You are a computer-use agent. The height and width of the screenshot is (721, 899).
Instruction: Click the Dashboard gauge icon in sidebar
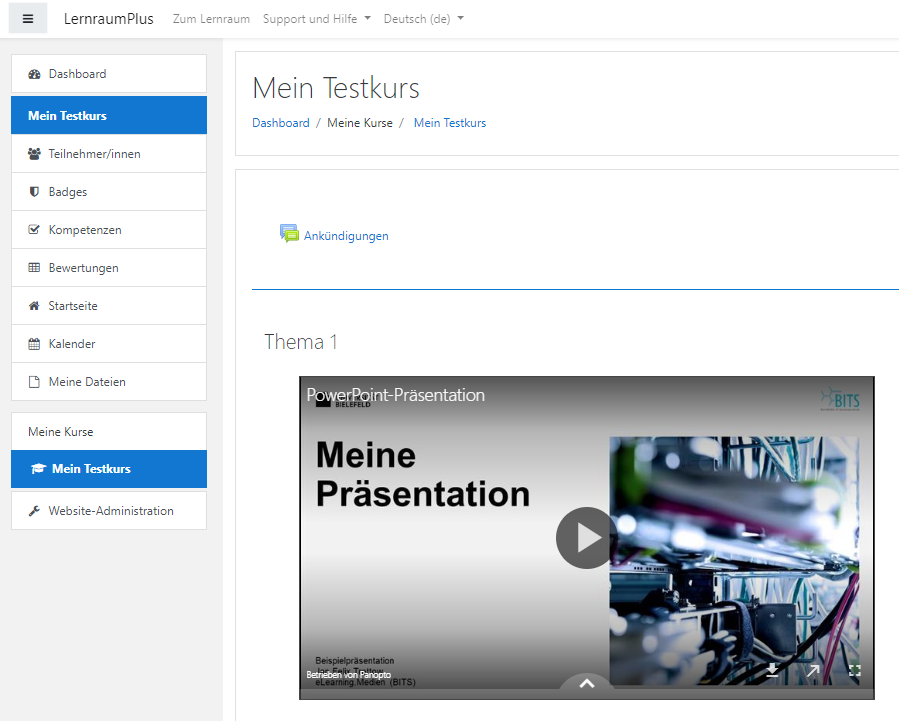pos(34,74)
